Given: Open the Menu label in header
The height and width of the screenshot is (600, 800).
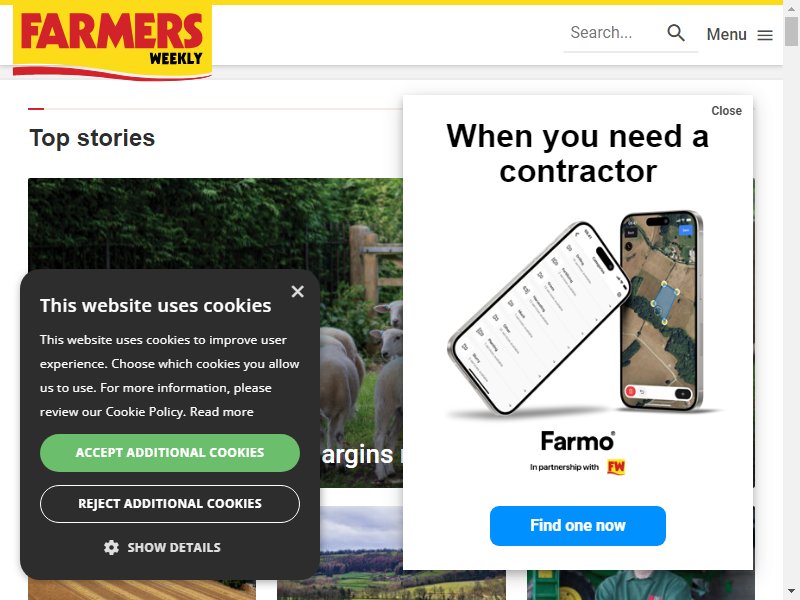Looking at the screenshot, I should [726, 35].
